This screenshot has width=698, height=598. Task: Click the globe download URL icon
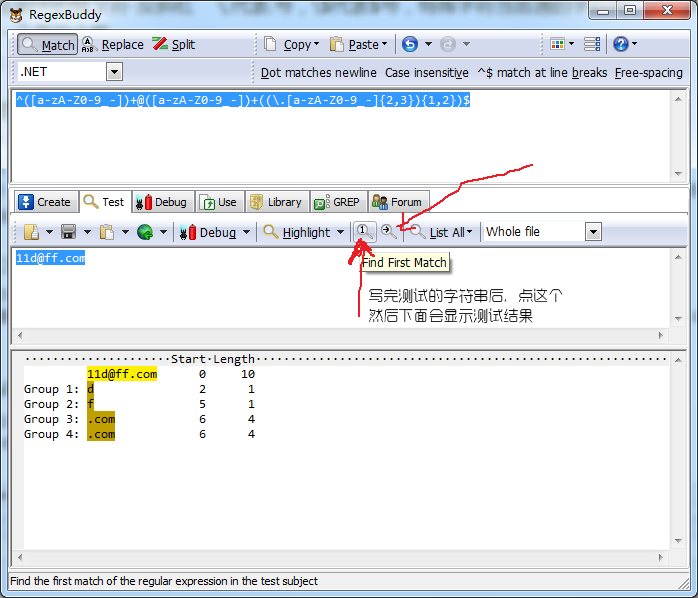pos(145,232)
